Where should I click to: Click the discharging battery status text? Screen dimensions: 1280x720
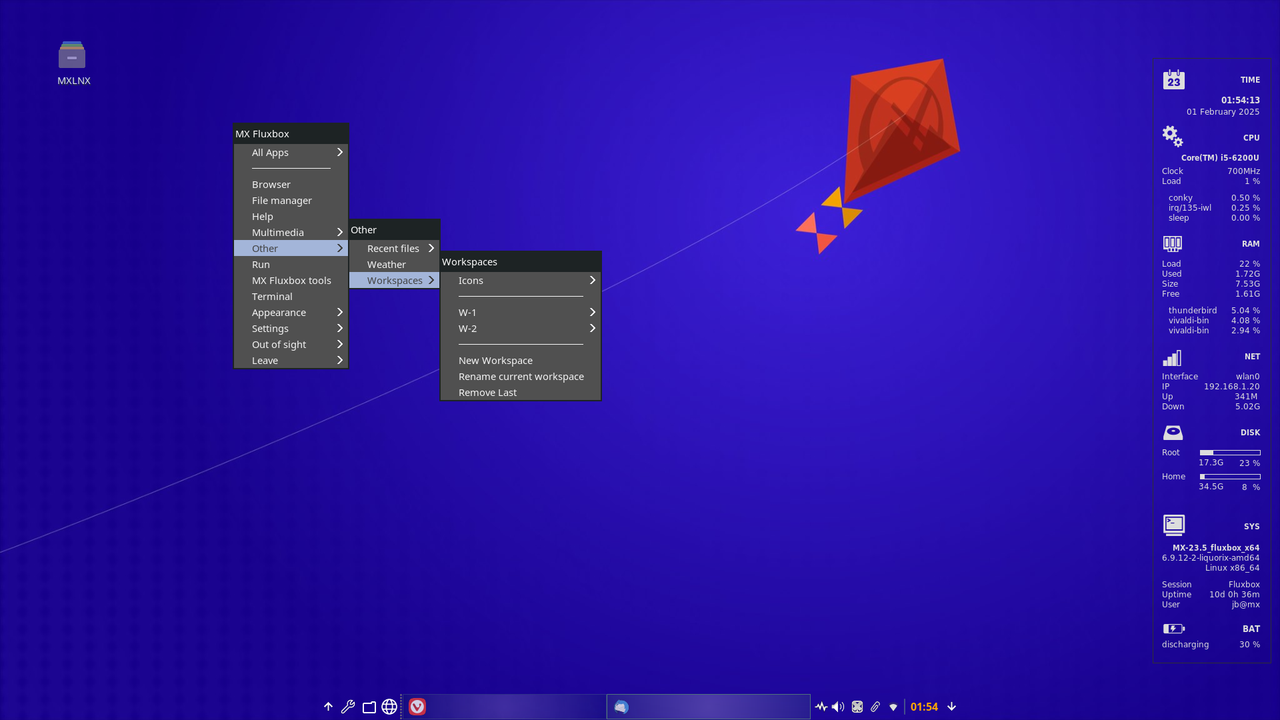(x=1185, y=644)
